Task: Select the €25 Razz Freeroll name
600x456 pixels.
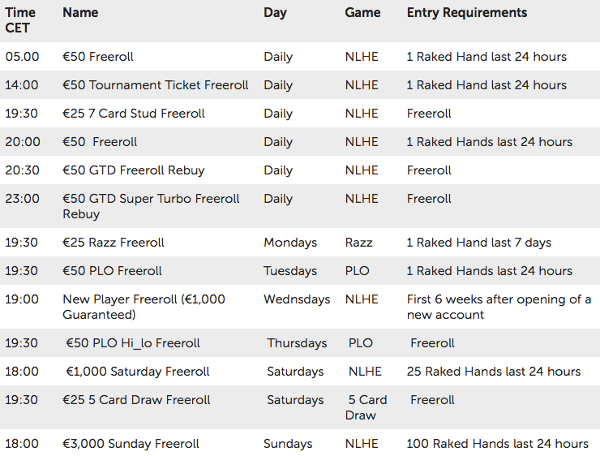Action: click(x=113, y=243)
